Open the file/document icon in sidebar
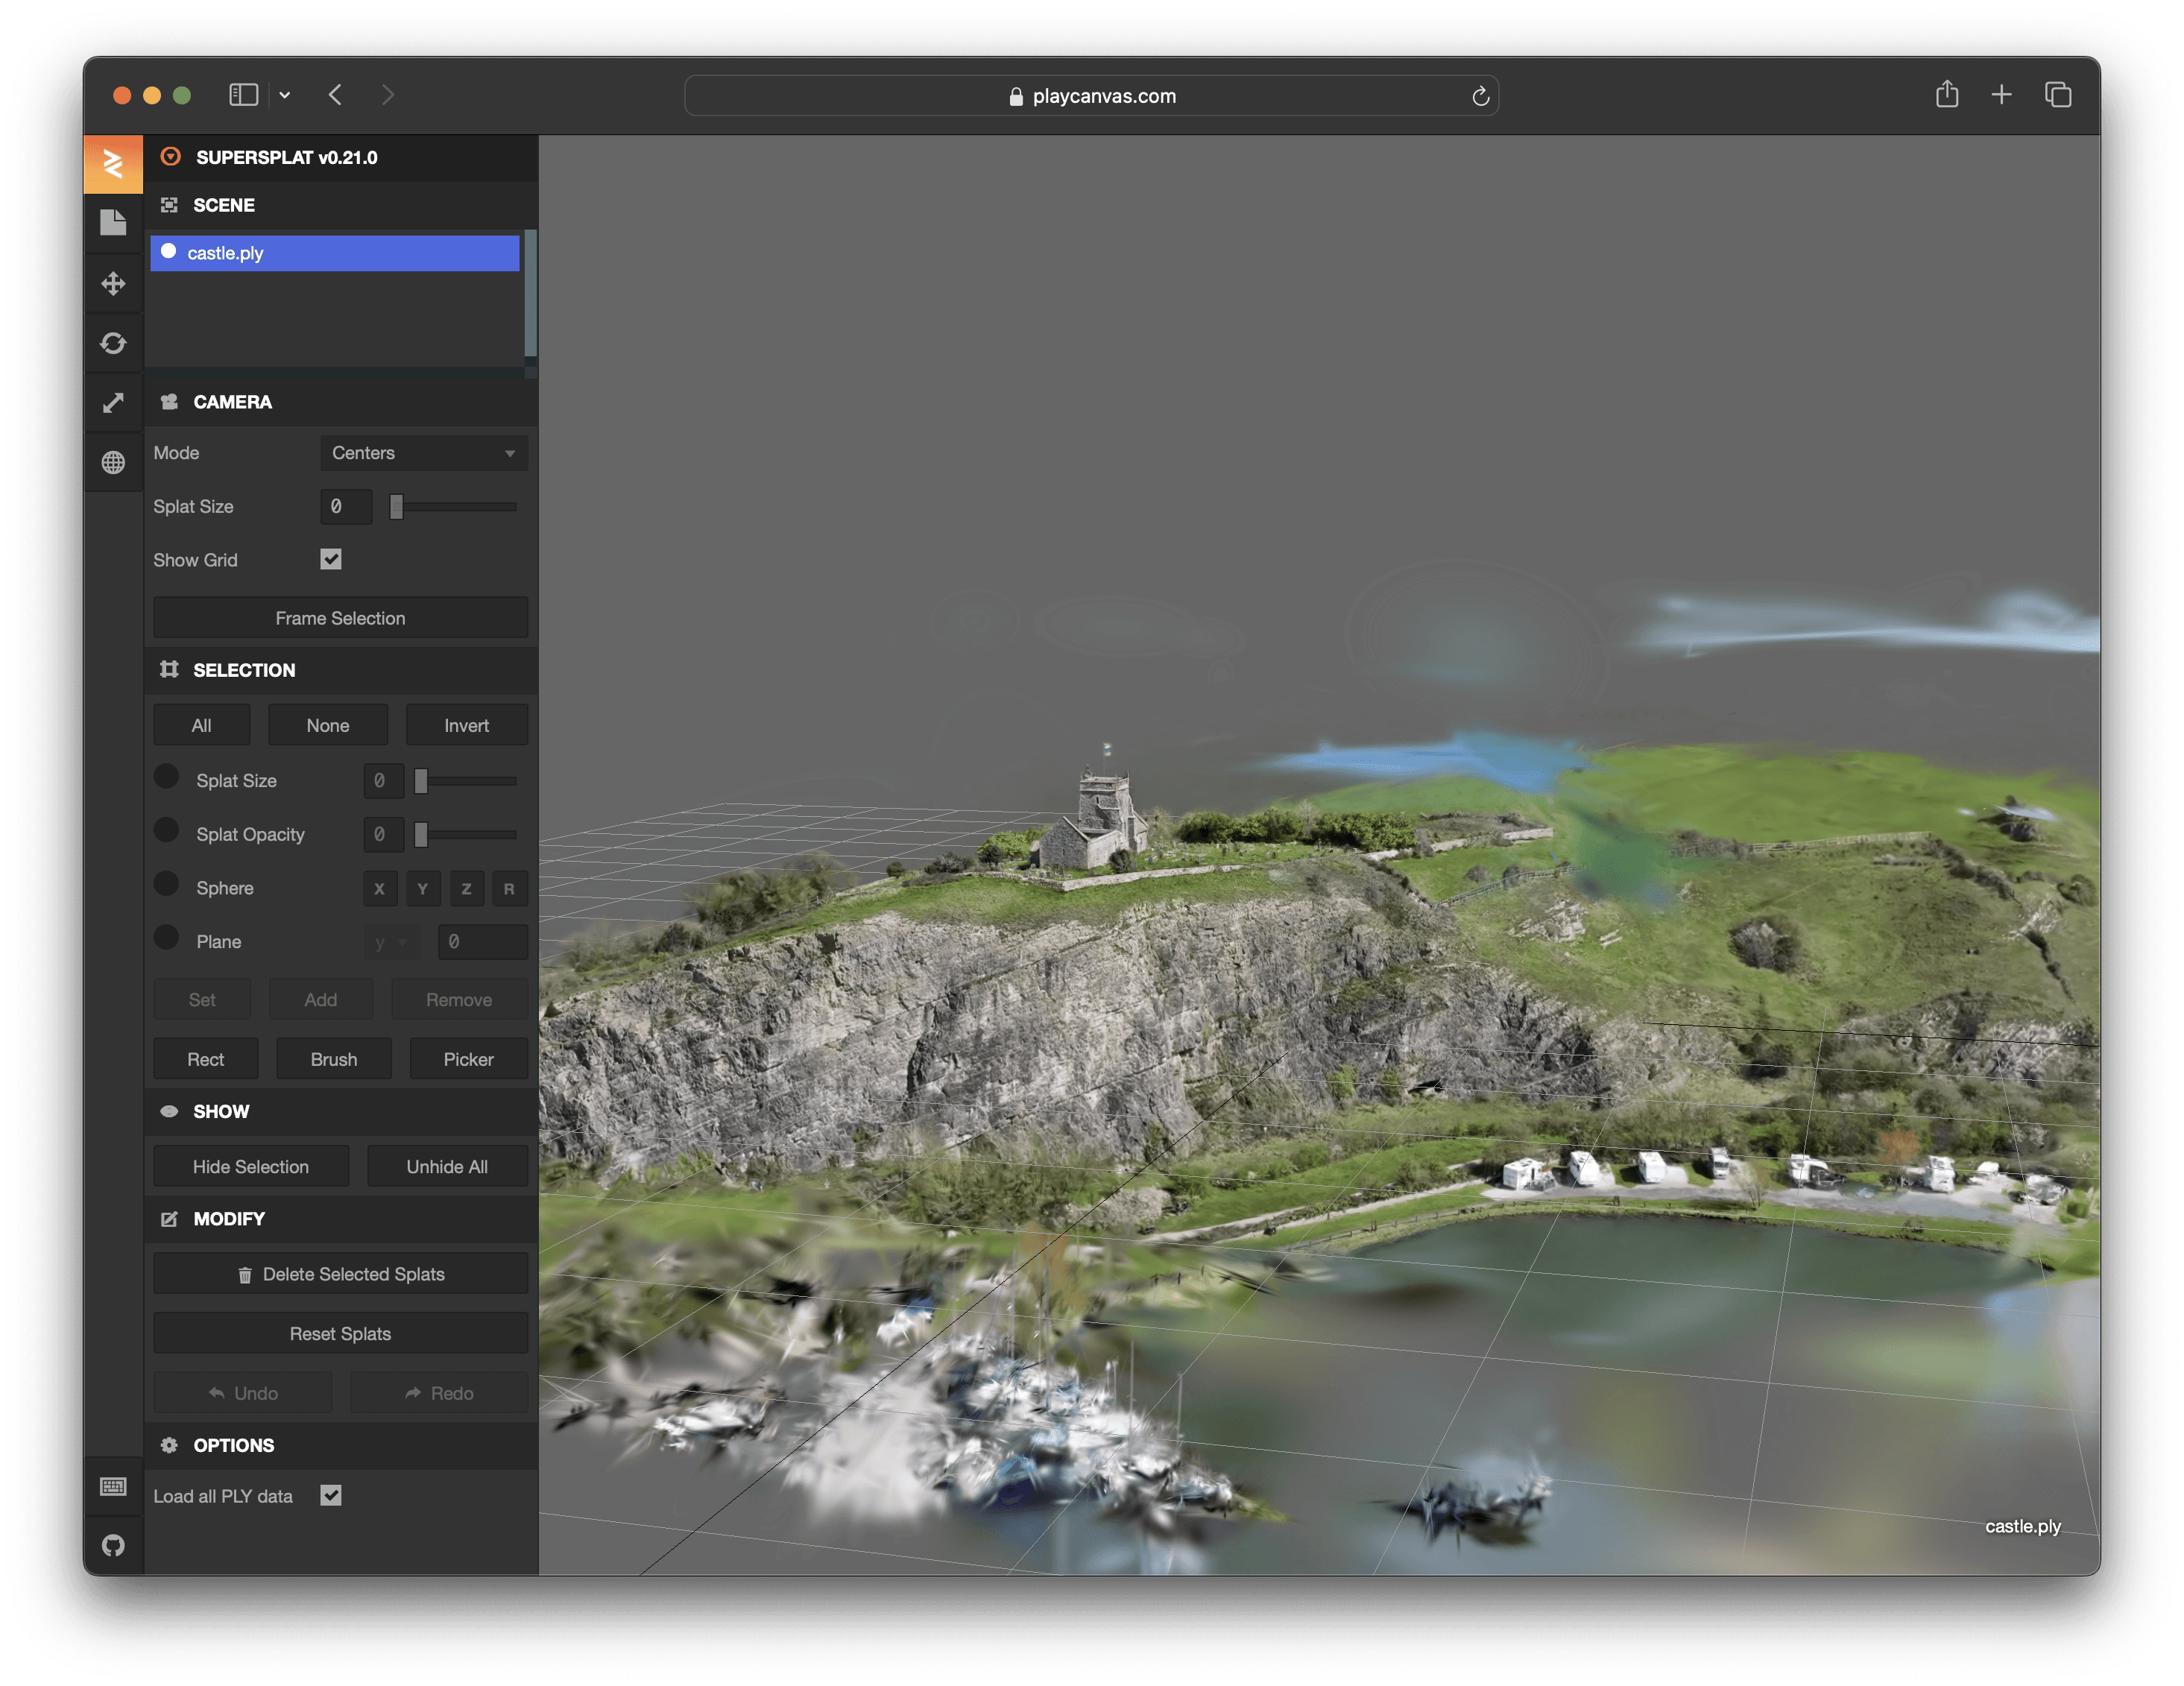Screen dimensions: 2184x1686 (x=113, y=222)
